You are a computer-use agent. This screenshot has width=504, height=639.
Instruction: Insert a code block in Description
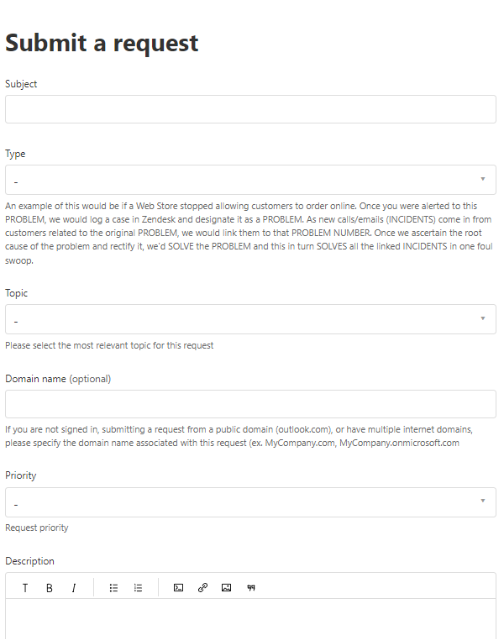178,588
